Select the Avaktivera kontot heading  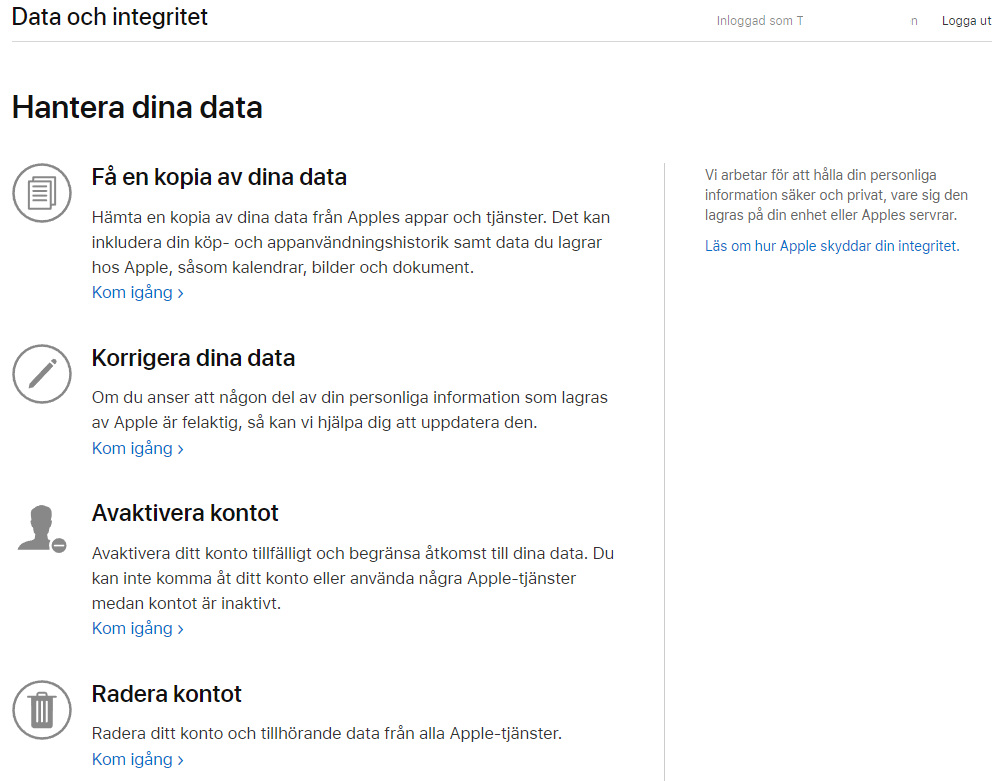185,513
